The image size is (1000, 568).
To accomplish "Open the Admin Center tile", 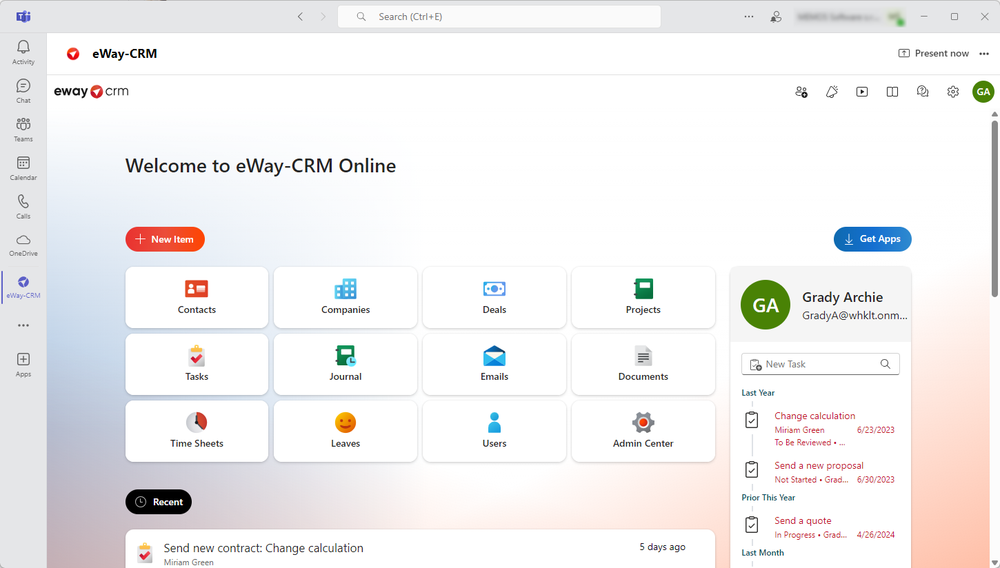I will pos(643,431).
